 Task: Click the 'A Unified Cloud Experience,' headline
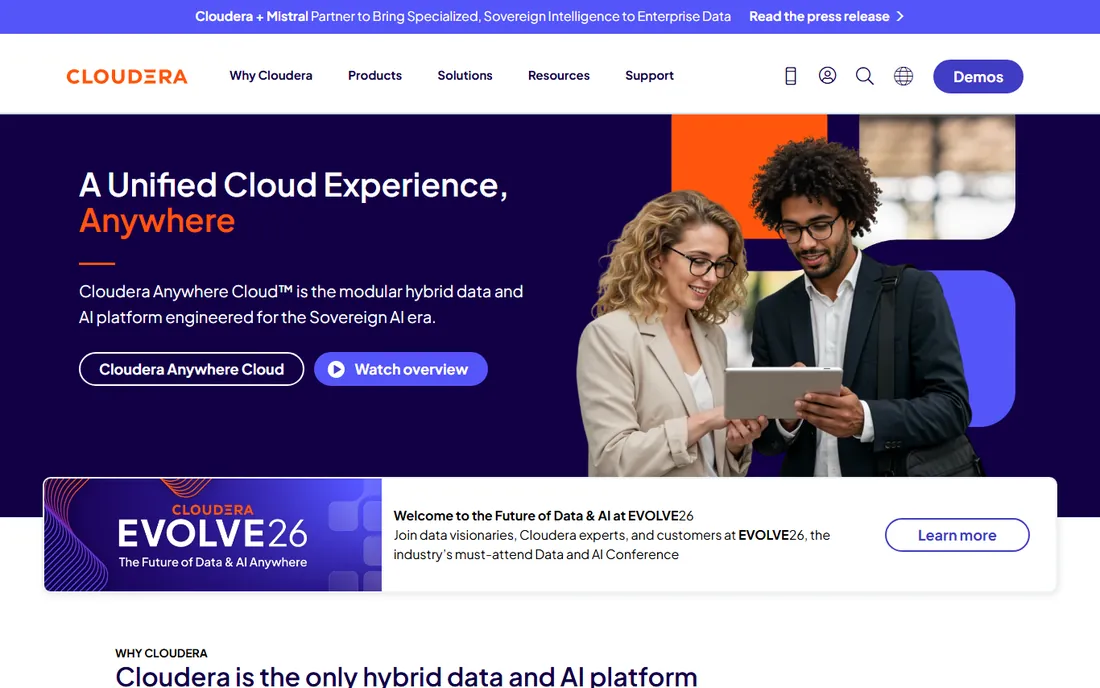[x=293, y=185]
